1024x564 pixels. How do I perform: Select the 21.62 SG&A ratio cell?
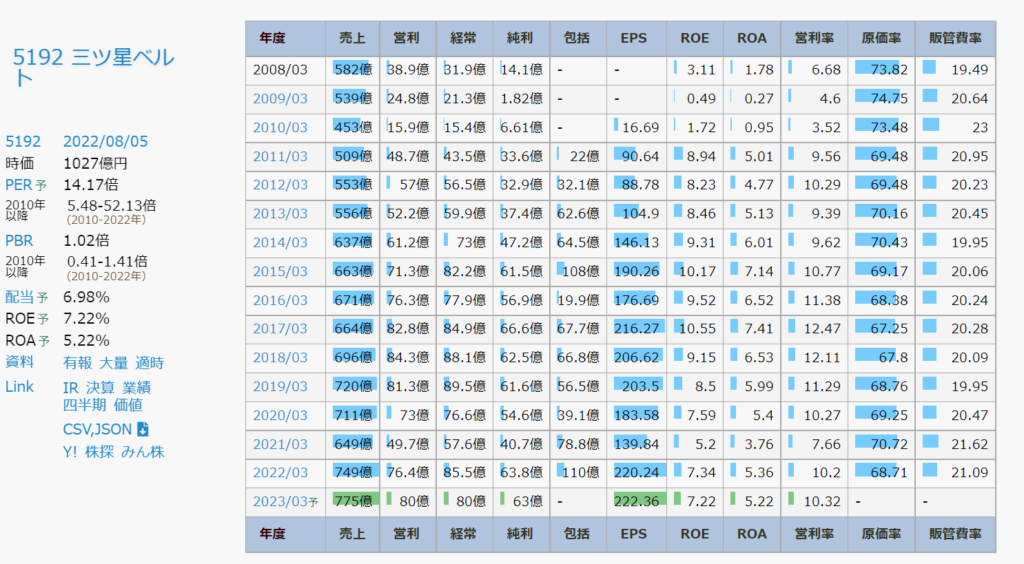tap(955, 444)
